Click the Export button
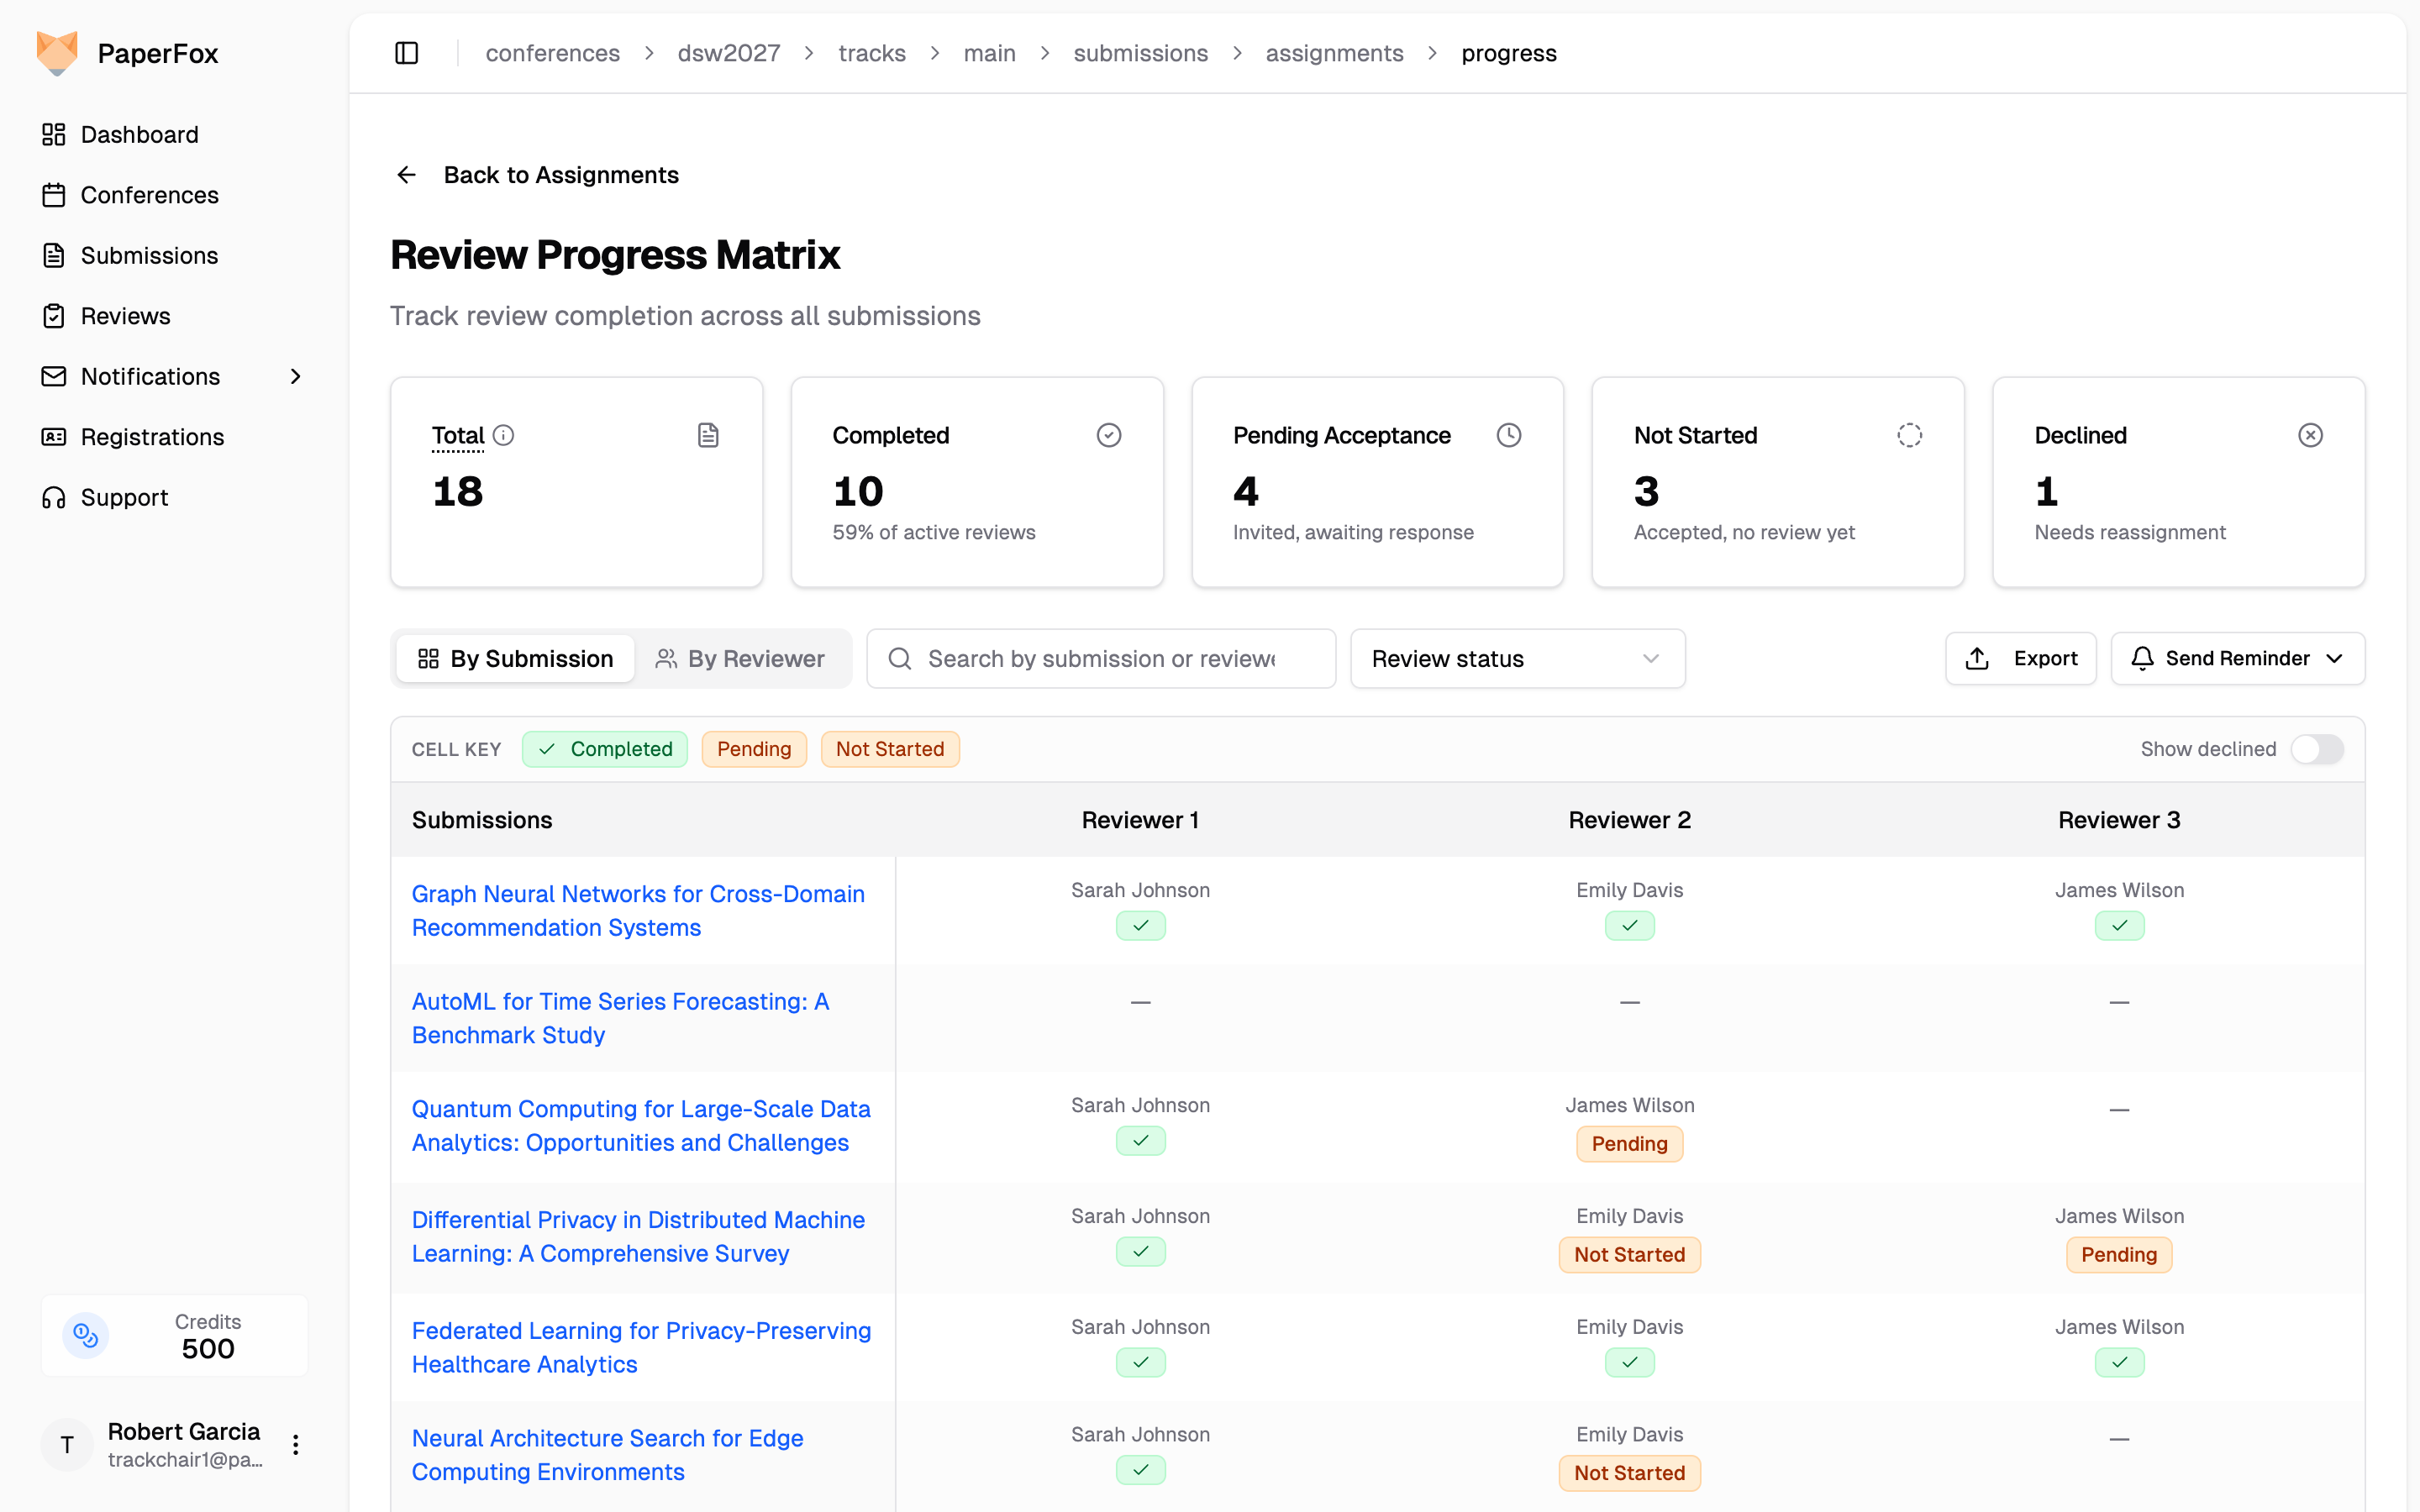The height and width of the screenshot is (1512, 2420). click(x=2020, y=658)
